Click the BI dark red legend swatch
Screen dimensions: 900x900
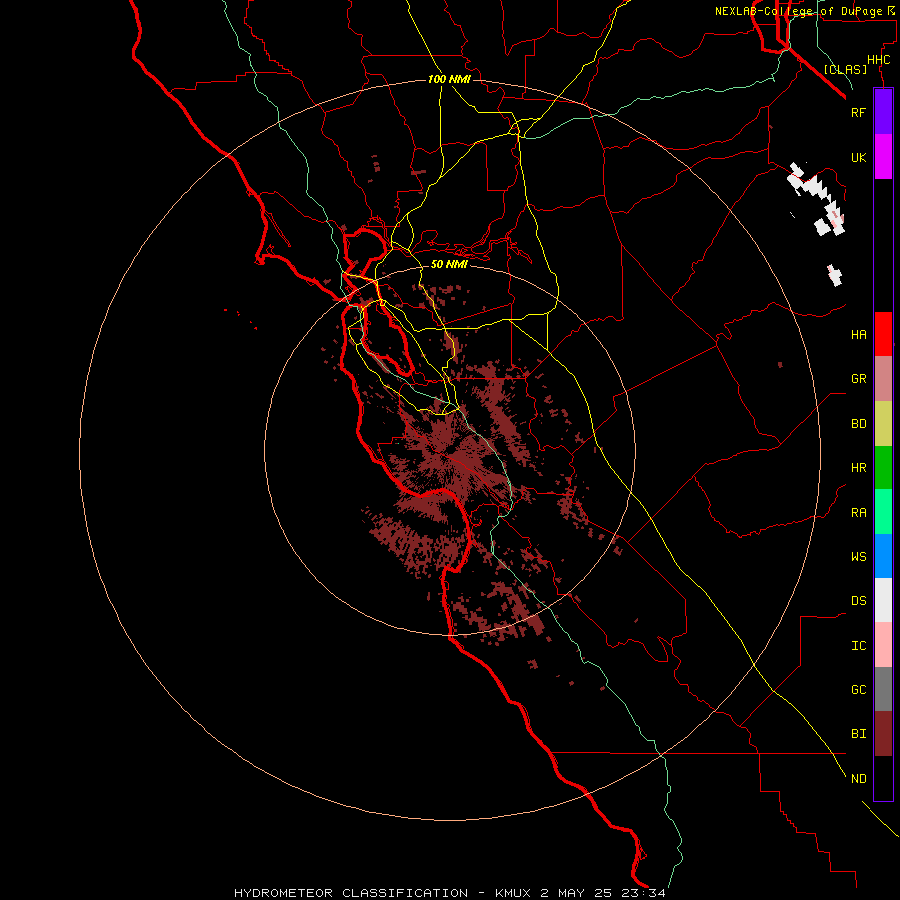(x=883, y=734)
